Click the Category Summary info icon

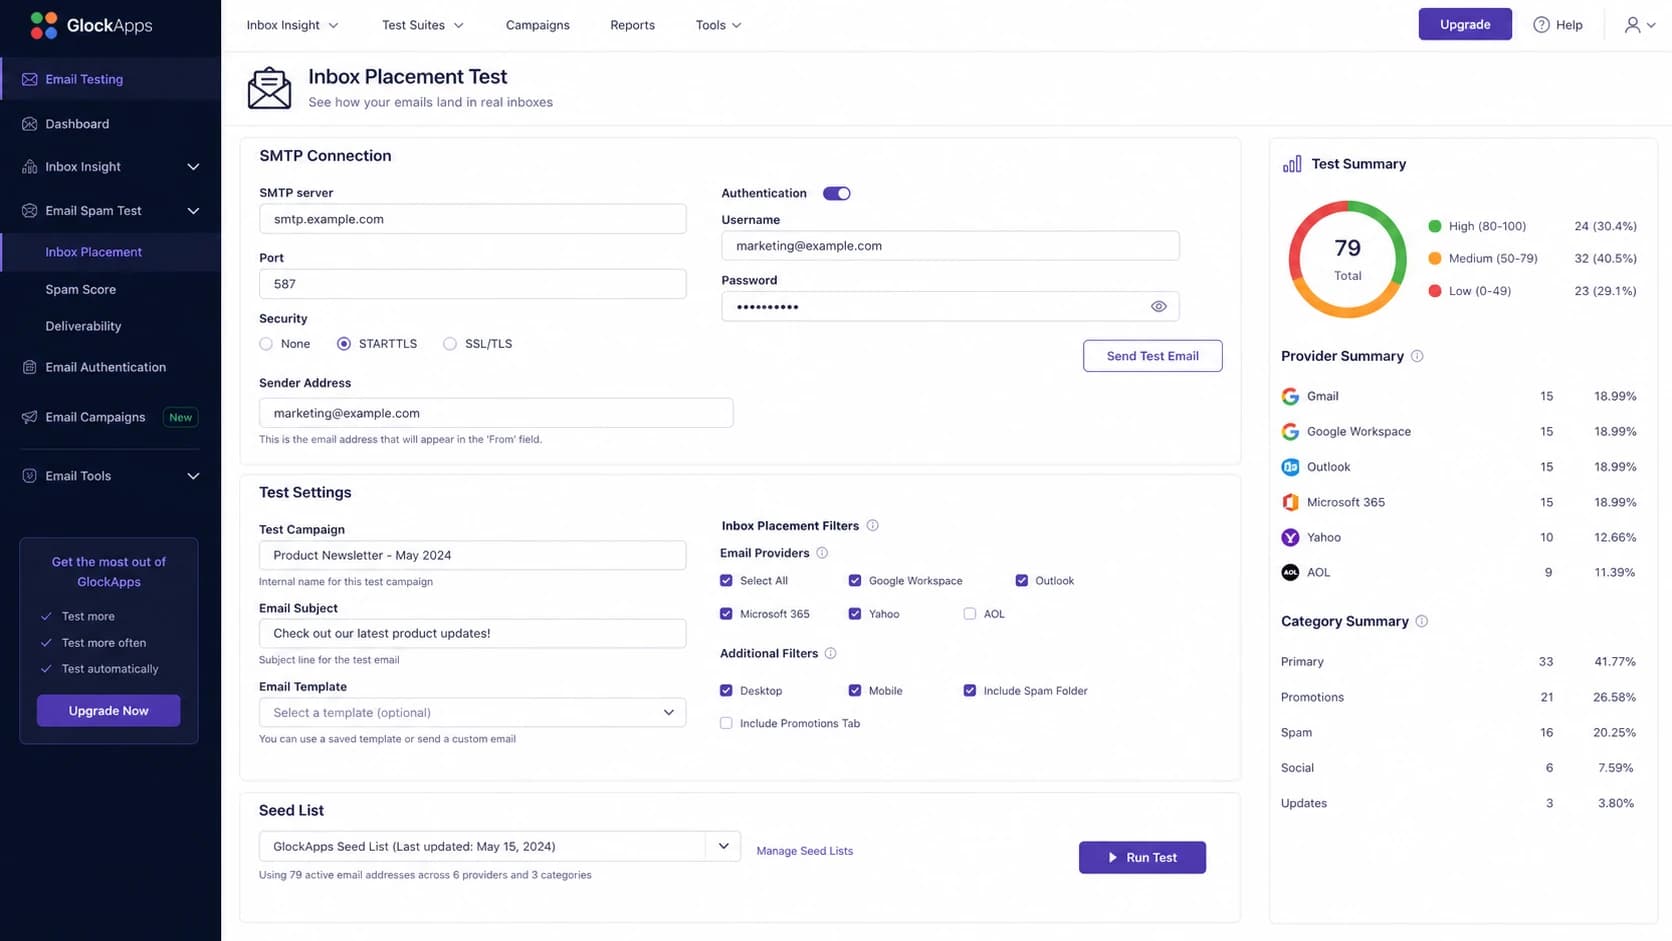1422,621
